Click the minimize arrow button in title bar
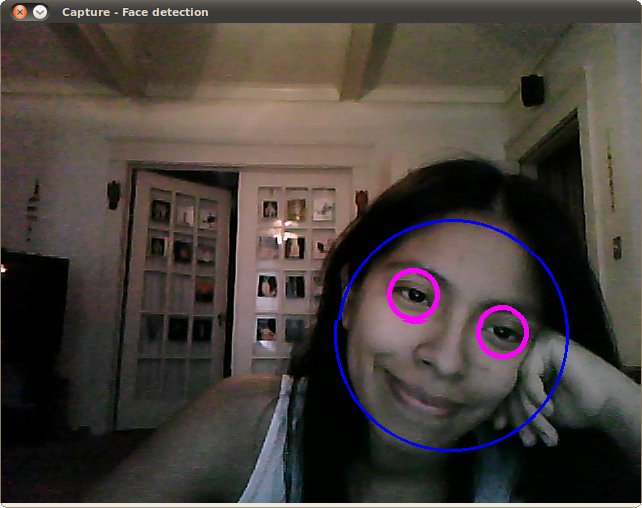 click(40, 12)
